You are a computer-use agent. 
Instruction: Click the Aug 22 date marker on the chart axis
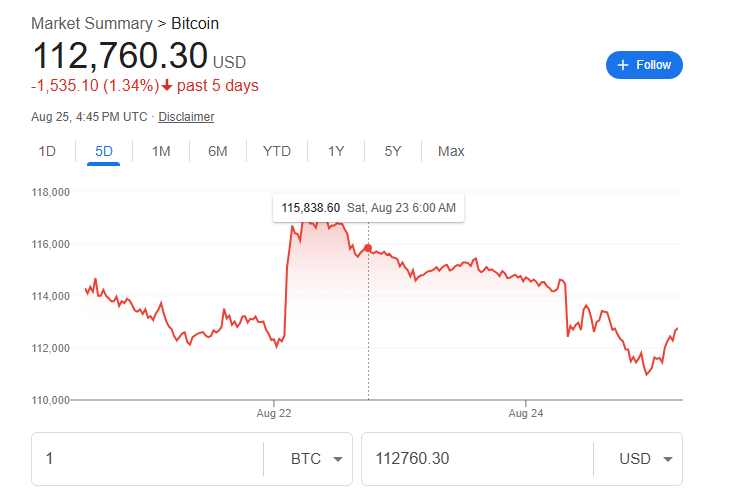click(x=274, y=412)
